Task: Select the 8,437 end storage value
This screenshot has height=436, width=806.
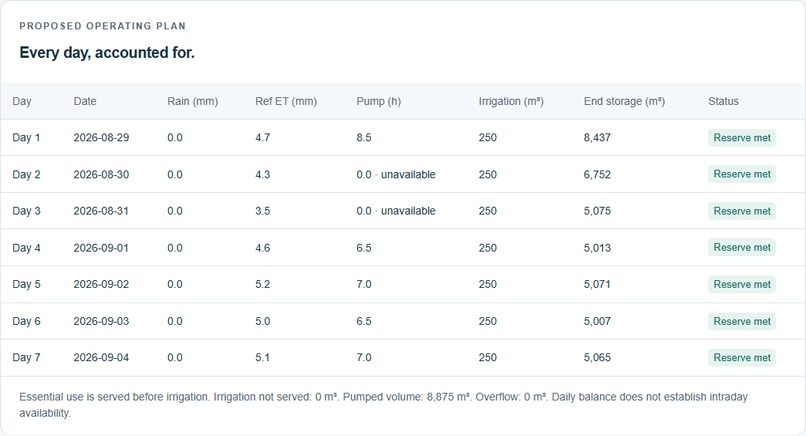Action: pos(597,138)
